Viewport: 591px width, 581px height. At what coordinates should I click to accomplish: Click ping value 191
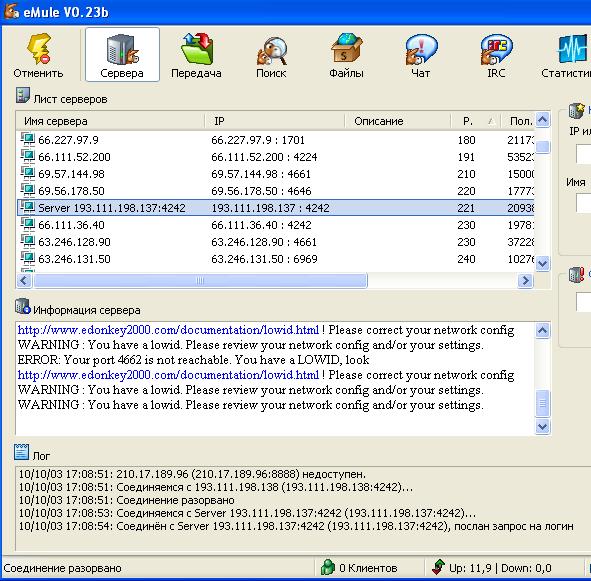(466, 157)
